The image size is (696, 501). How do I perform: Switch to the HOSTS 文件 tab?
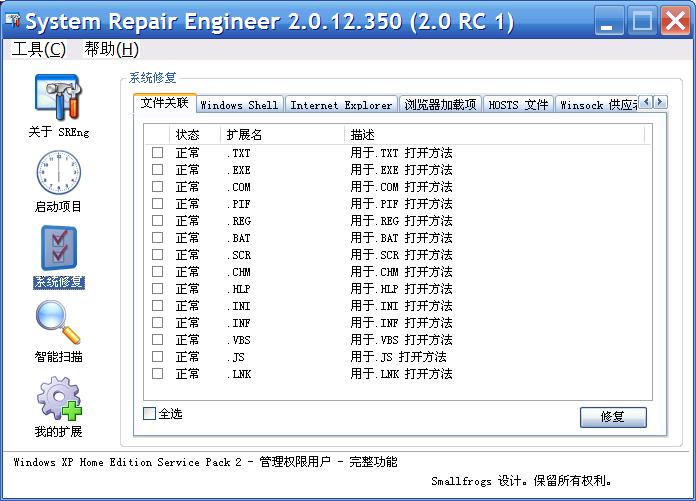(518, 105)
